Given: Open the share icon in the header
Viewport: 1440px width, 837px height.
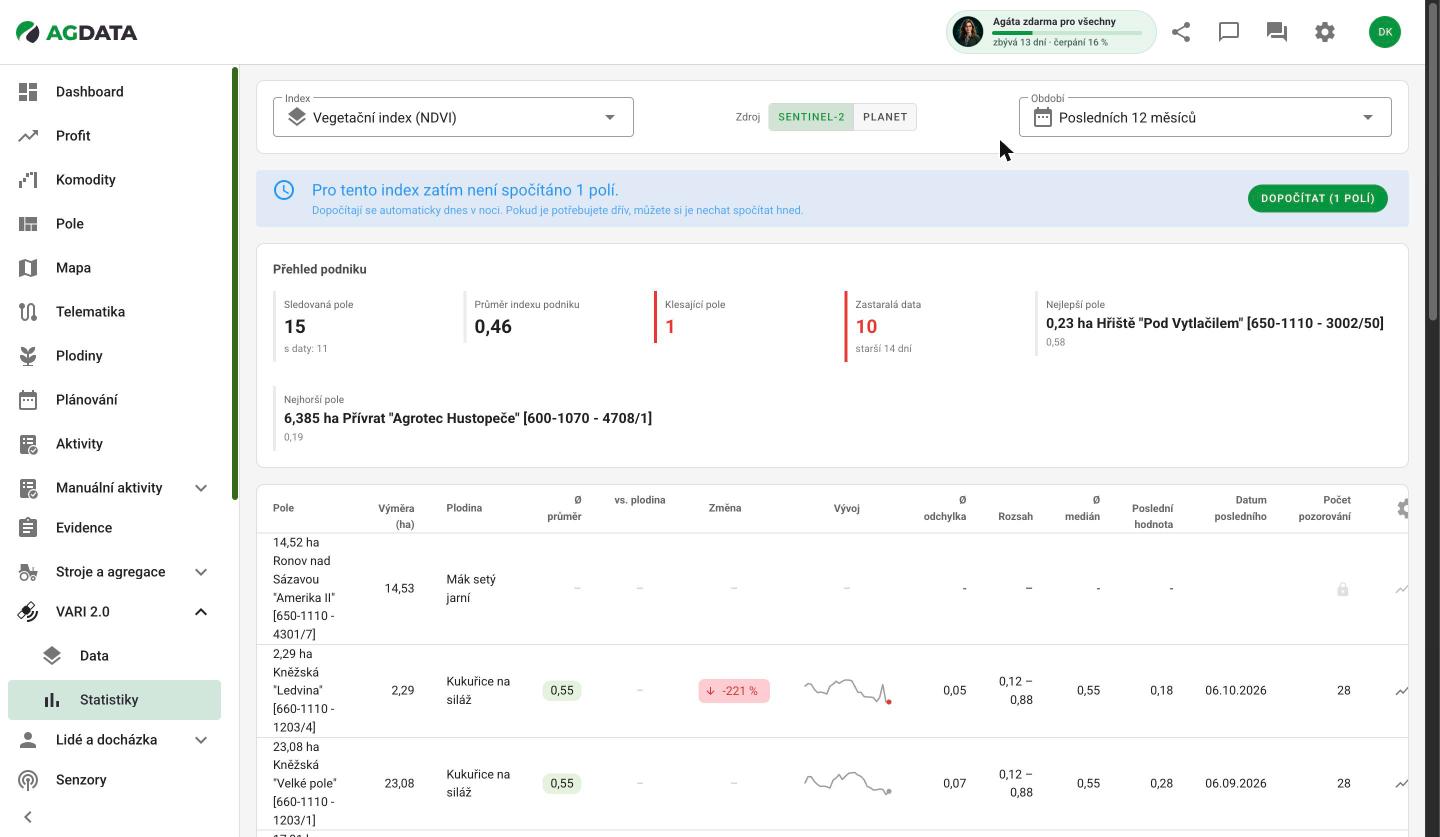Looking at the screenshot, I should [1181, 32].
